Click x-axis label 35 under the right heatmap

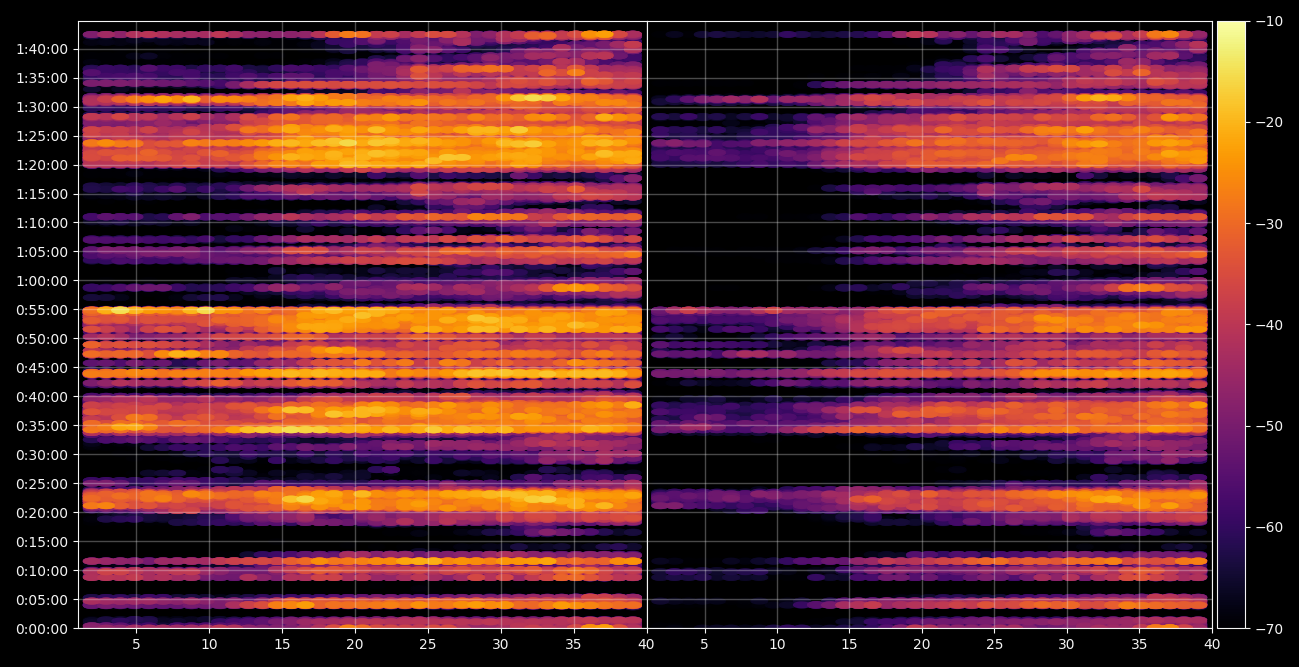click(x=1139, y=645)
